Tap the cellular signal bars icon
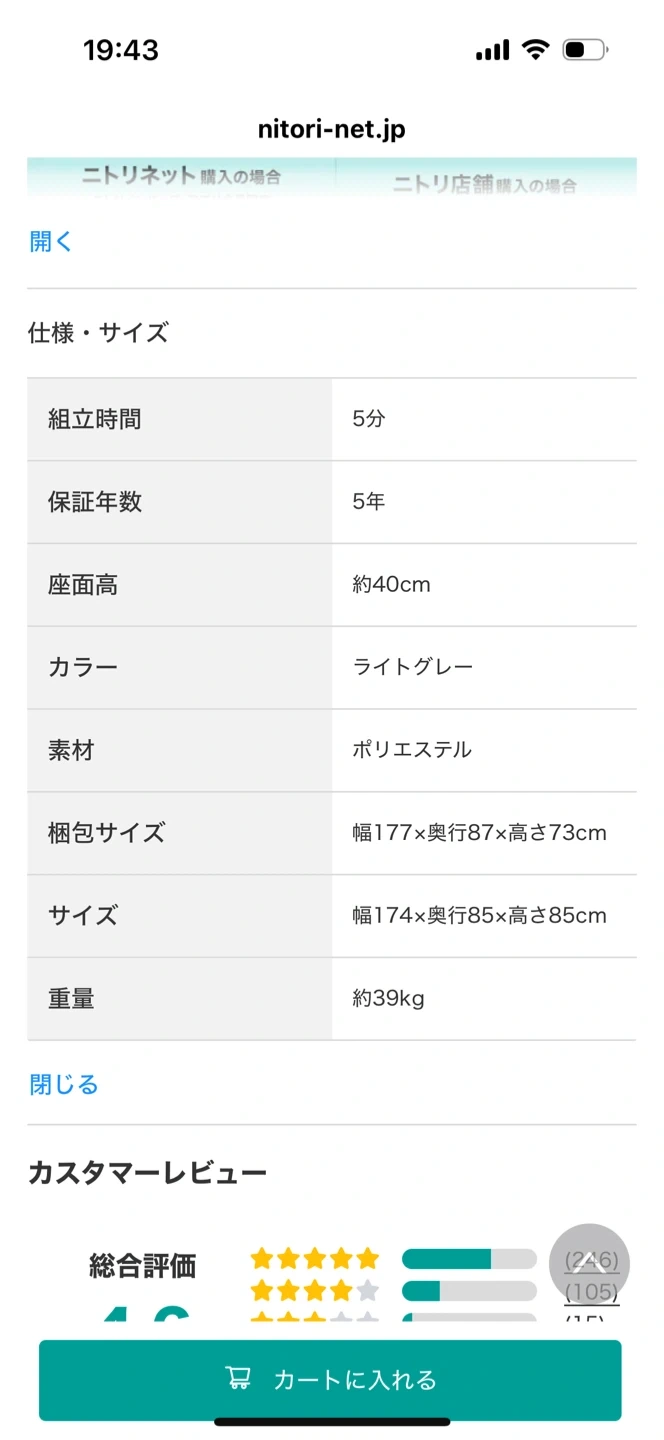Screen dimensions: 664x1440 point(492,49)
